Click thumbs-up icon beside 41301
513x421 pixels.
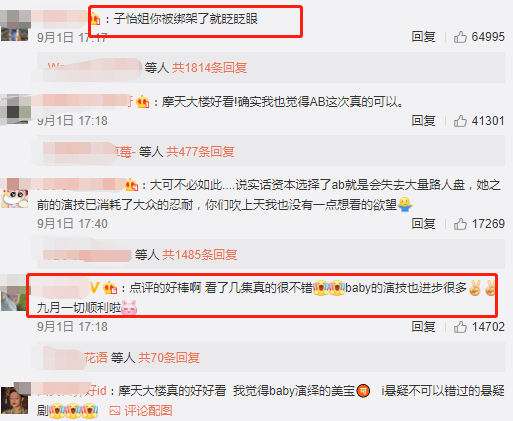point(460,121)
